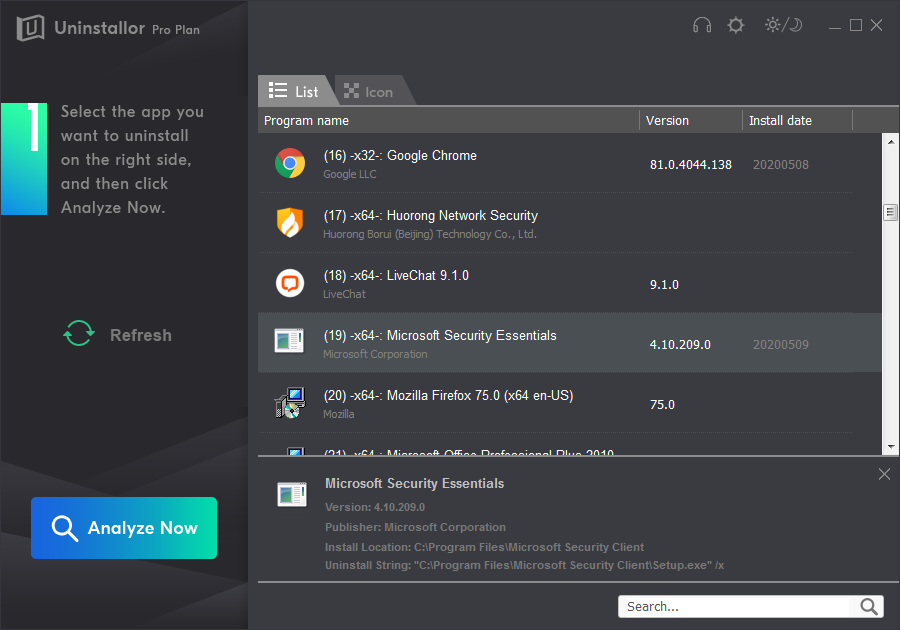This screenshot has height=630, width=900.
Task: Click the Analyze Now button
Action: [124, 528]
